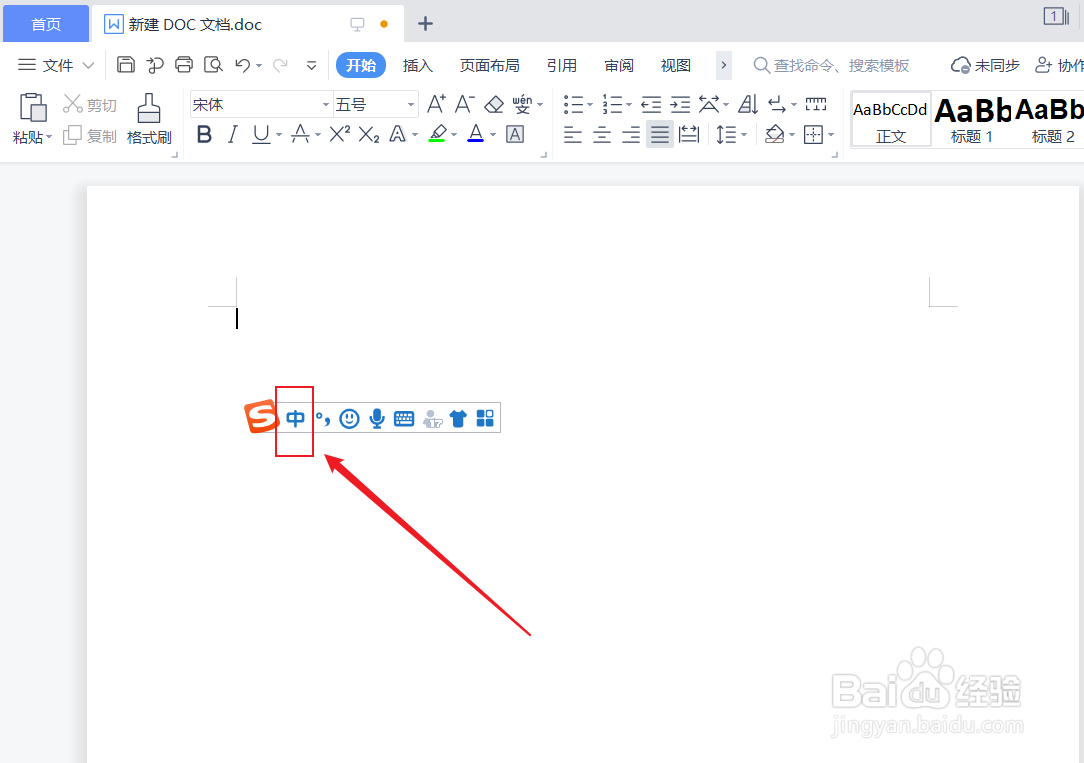
Task: Open bullet list dropdown arrow
Action: (x=590, y=105)
